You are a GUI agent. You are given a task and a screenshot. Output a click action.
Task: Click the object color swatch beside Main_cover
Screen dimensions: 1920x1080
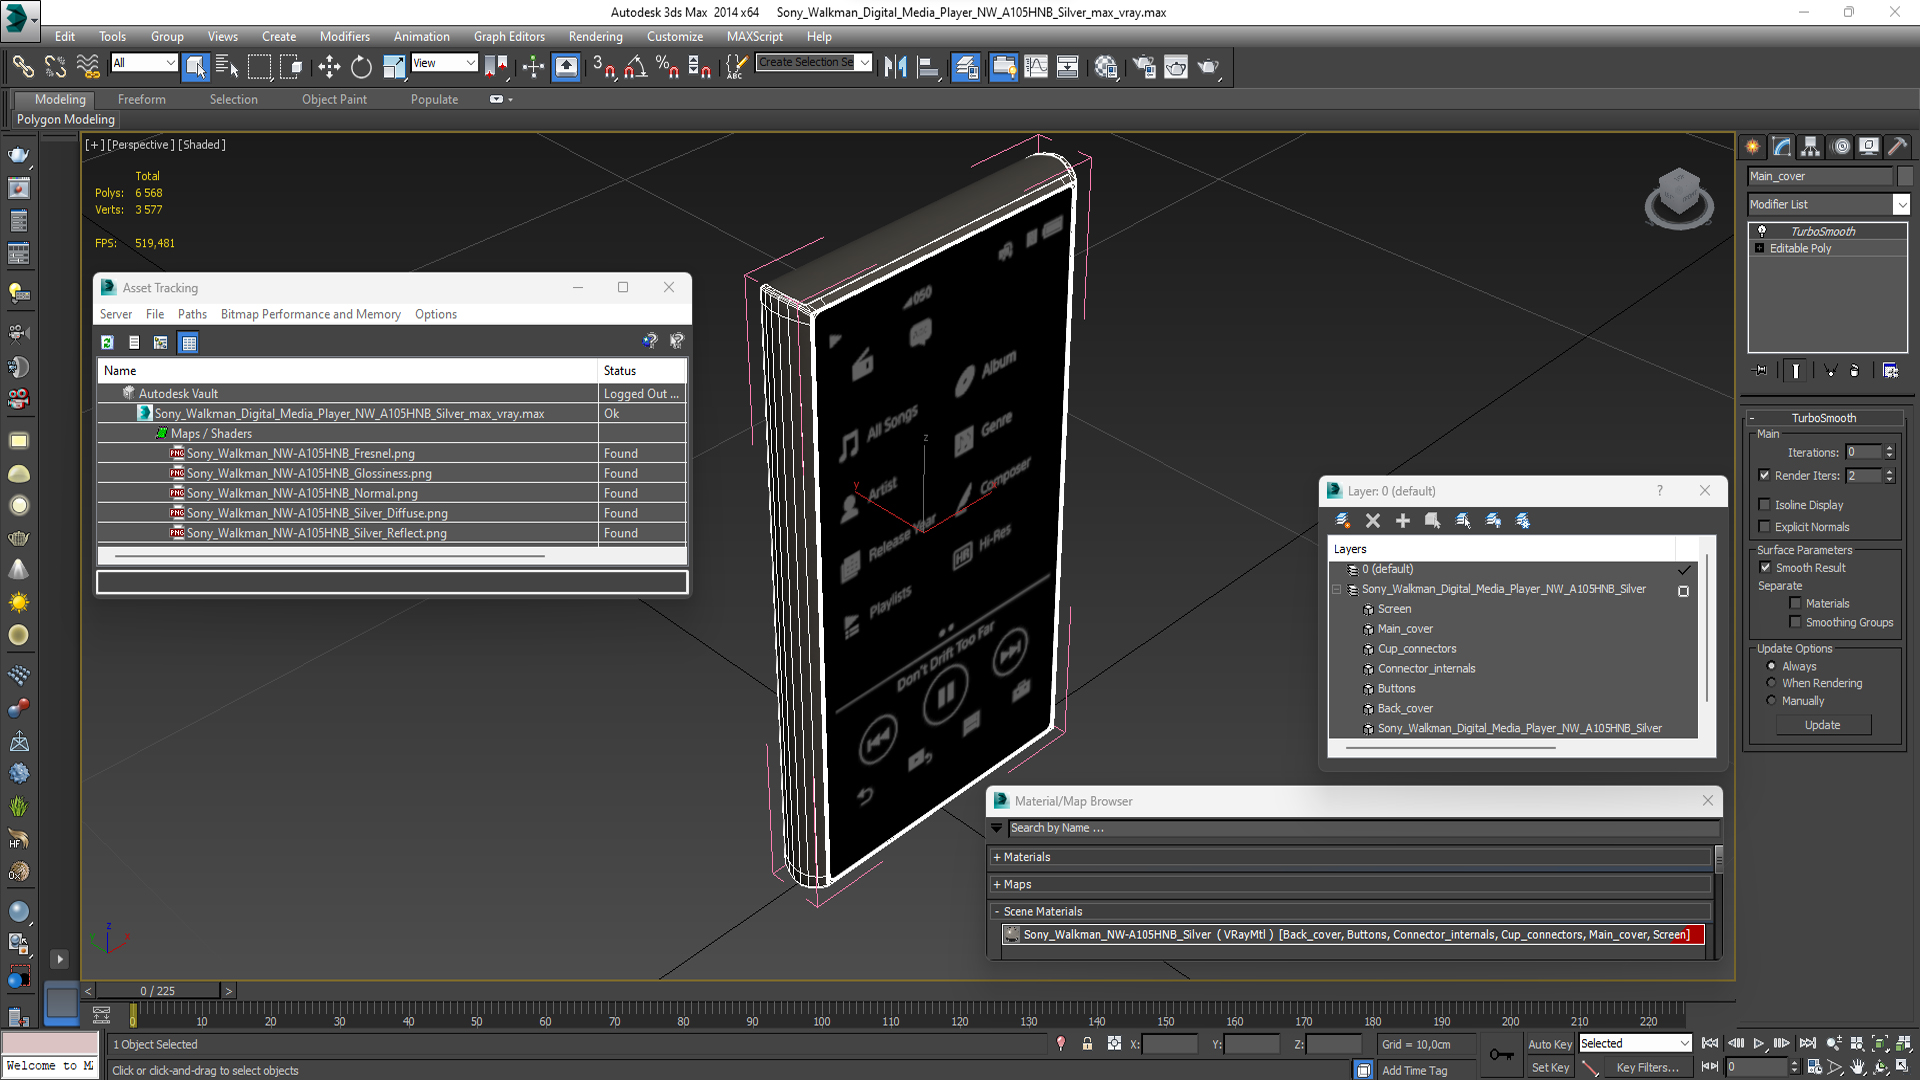pos(1904,176)
